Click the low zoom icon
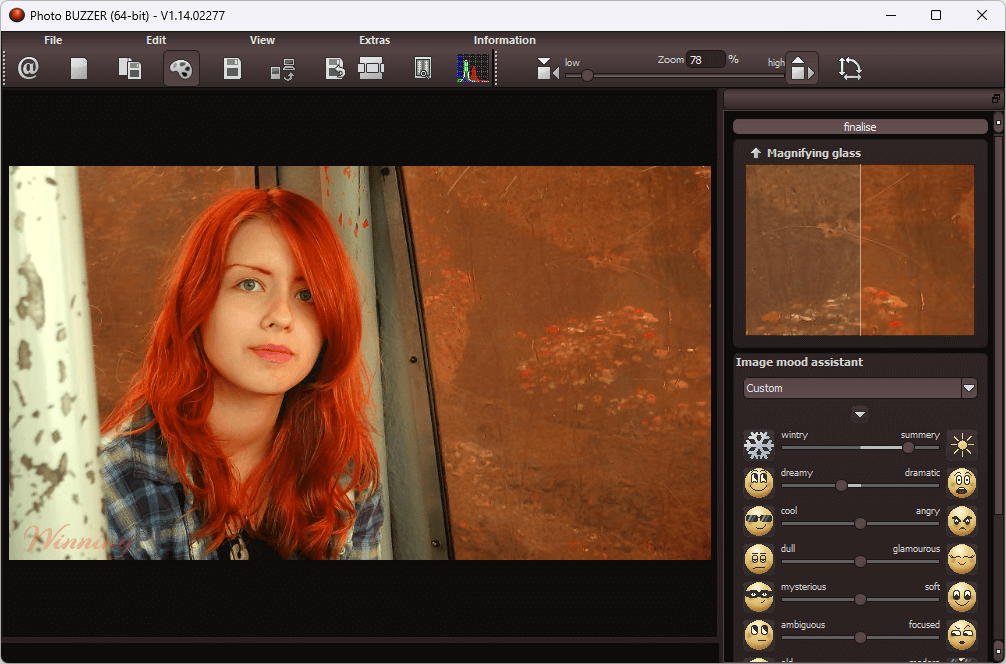Screen dimensions: 1006x664 [x=547, y=69]
